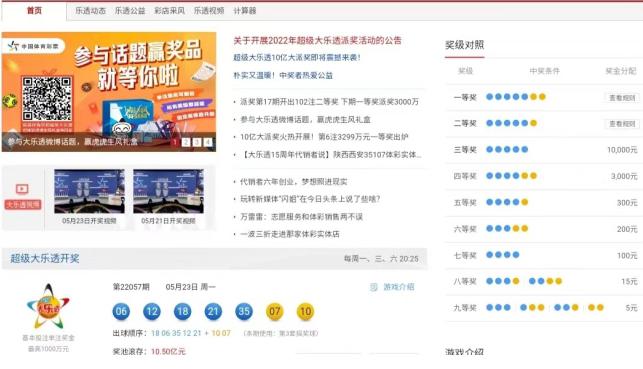Click the 中国体育彩票 logo on banner
Screen dimensions: 643x369
coord(34,46)
